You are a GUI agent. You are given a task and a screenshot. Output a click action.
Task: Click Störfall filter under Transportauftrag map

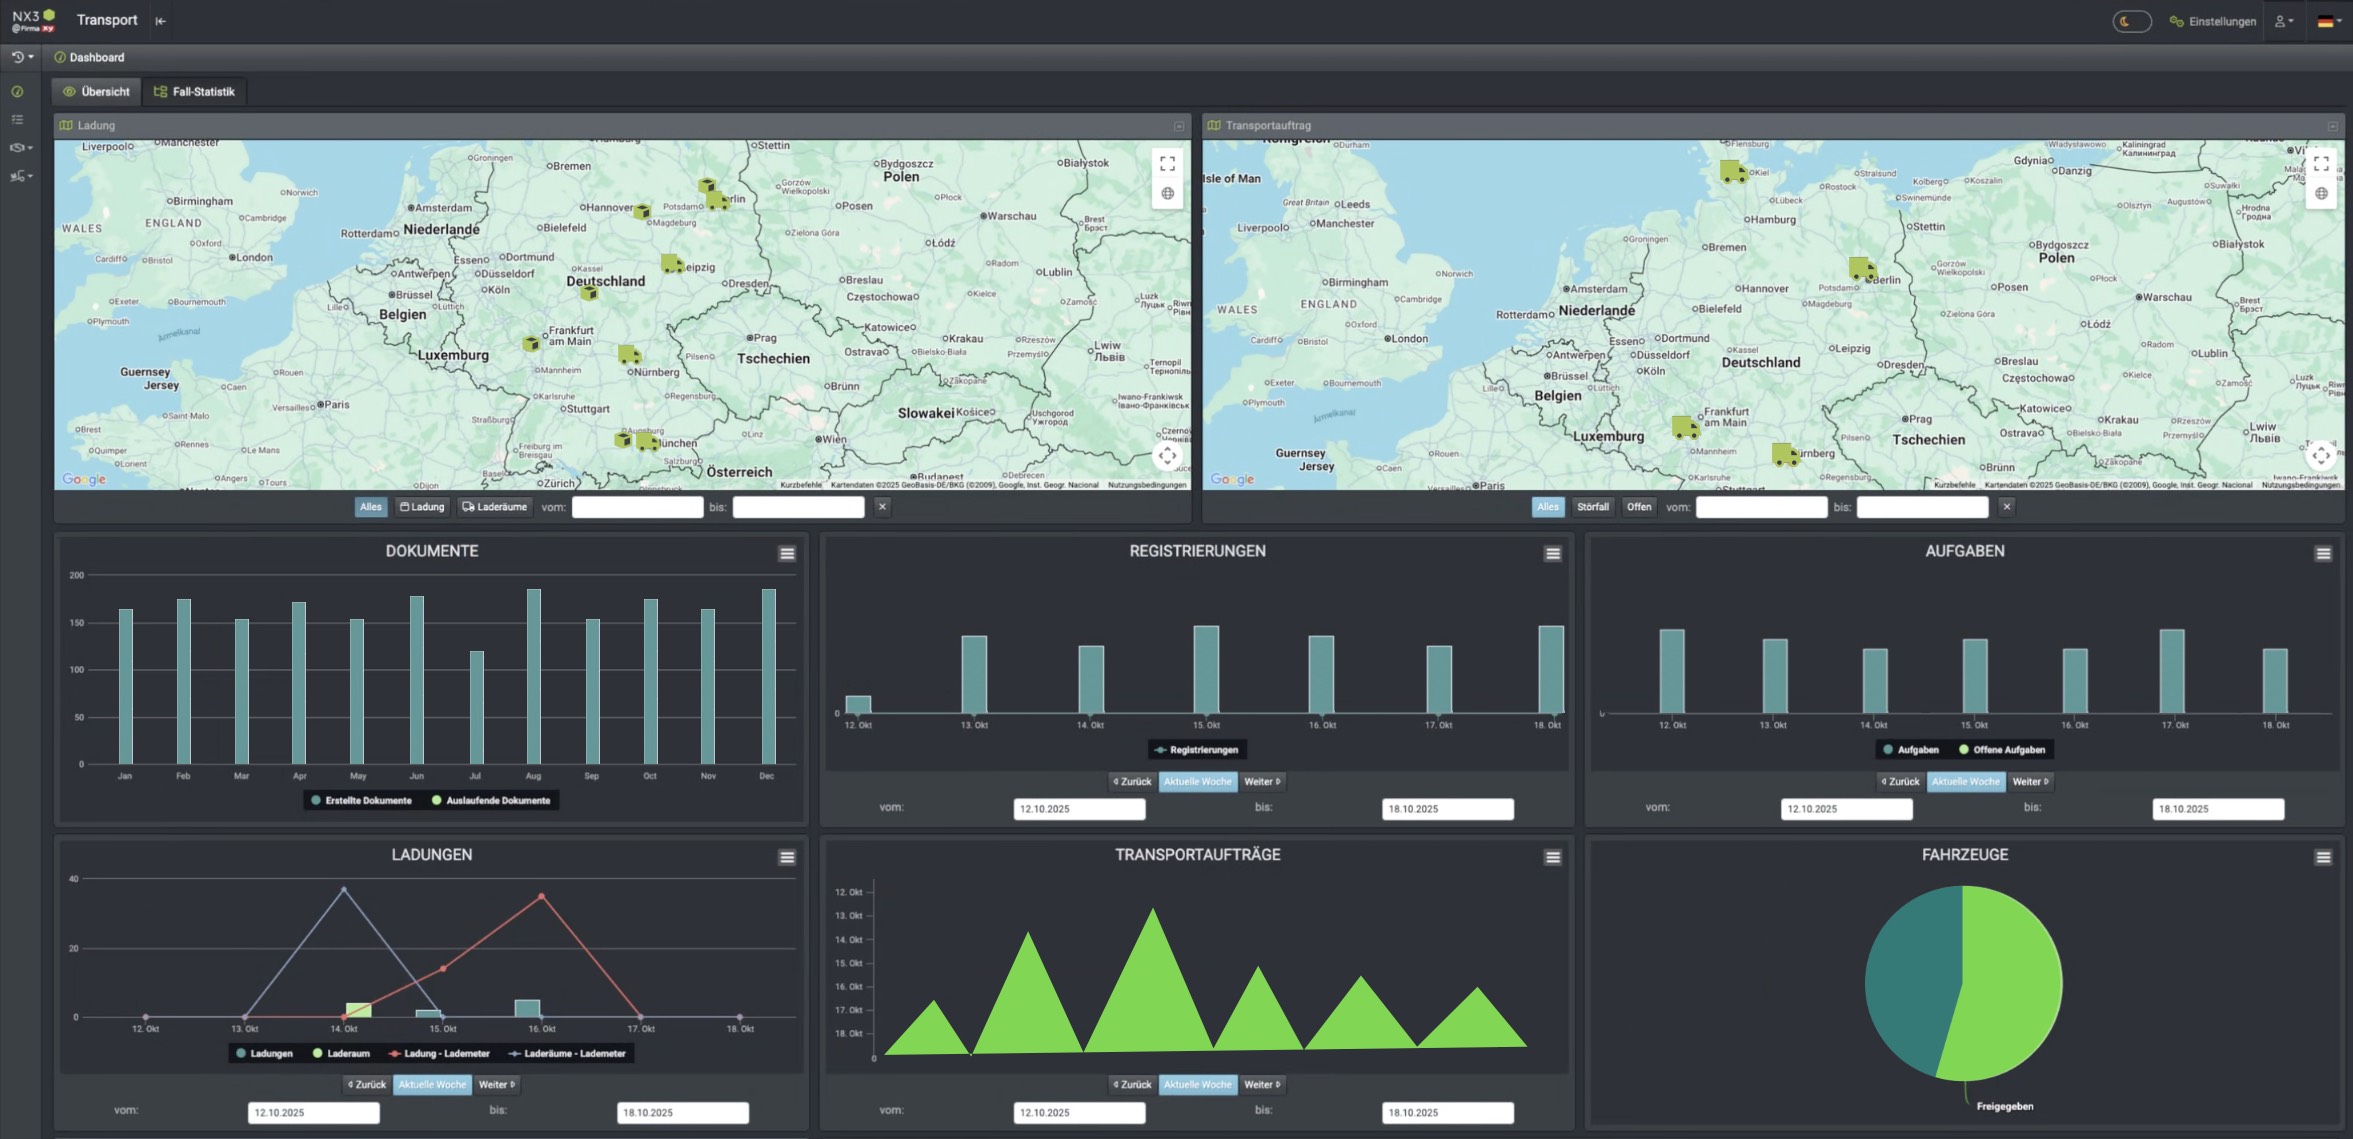click(x=1592, y=507)
